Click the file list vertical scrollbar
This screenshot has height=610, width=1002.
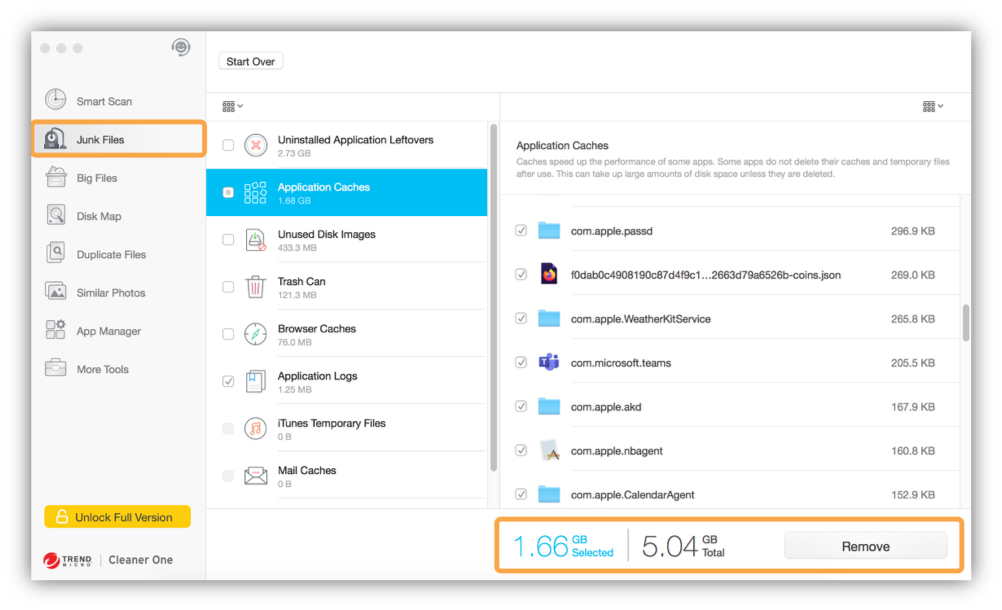click(x=965, y=323)
